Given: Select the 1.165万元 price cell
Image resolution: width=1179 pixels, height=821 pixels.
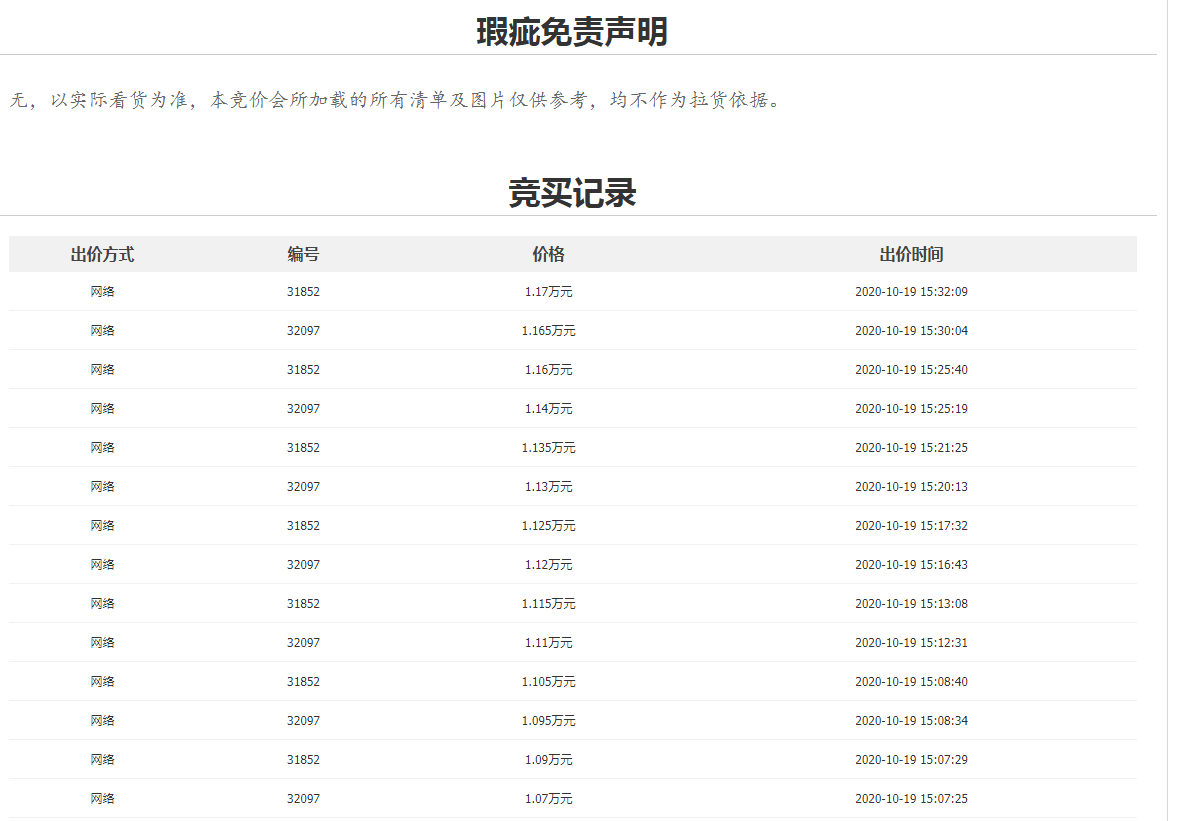Looking at the screenshot, I should [548, 331].
